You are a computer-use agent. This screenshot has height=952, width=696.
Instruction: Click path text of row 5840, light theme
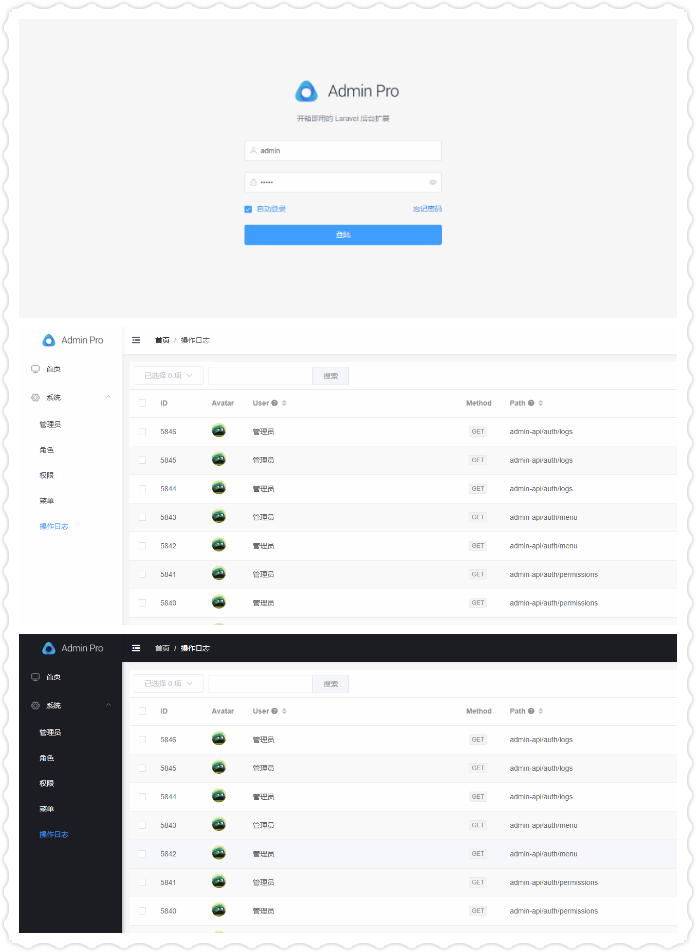click(553, 603)
